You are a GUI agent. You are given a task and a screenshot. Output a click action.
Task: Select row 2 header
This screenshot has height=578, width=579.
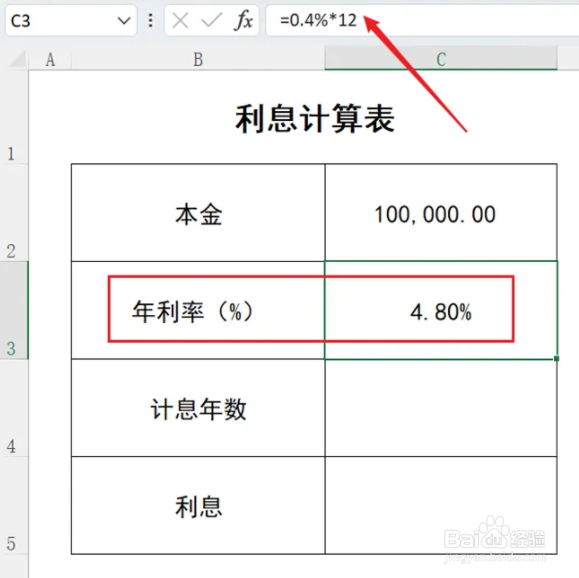click(14, 213)
